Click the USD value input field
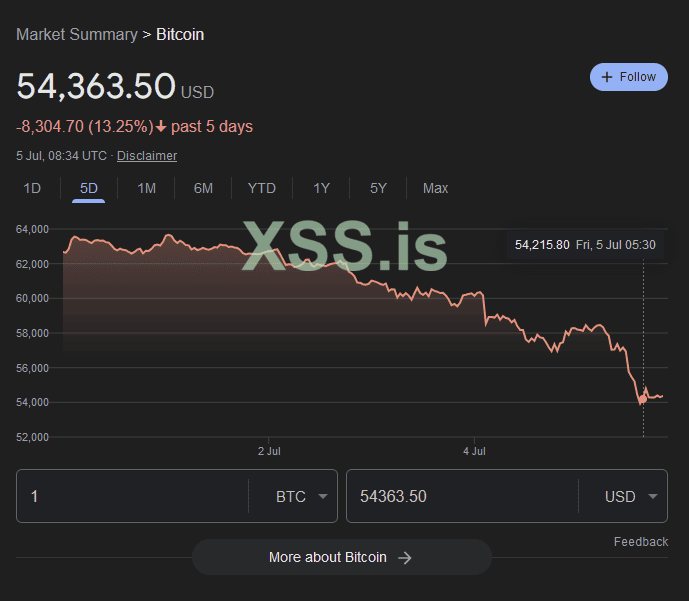Viewport: 689px width, 601px height. pos(462,497)
